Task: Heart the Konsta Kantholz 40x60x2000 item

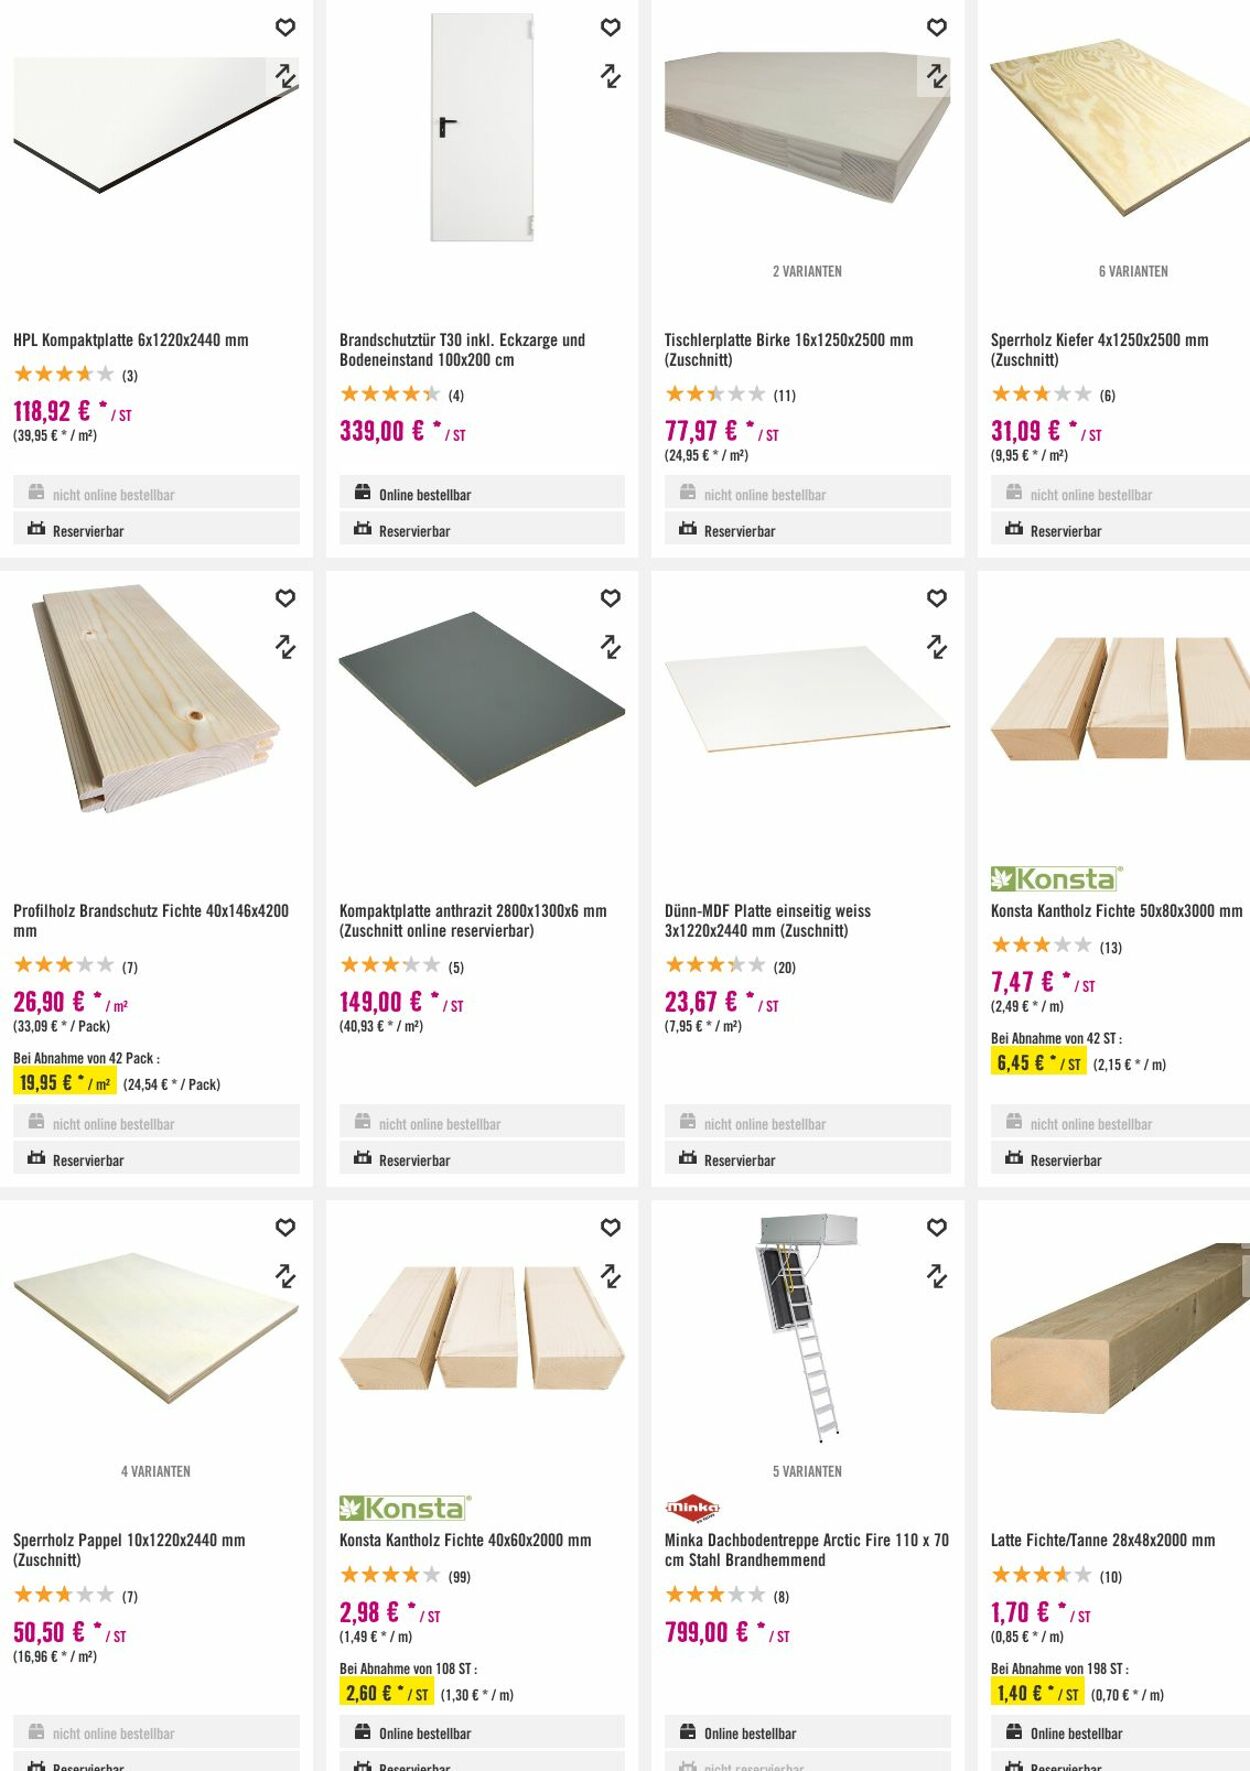Action: pyautogui.click(x=610, y=1227)
